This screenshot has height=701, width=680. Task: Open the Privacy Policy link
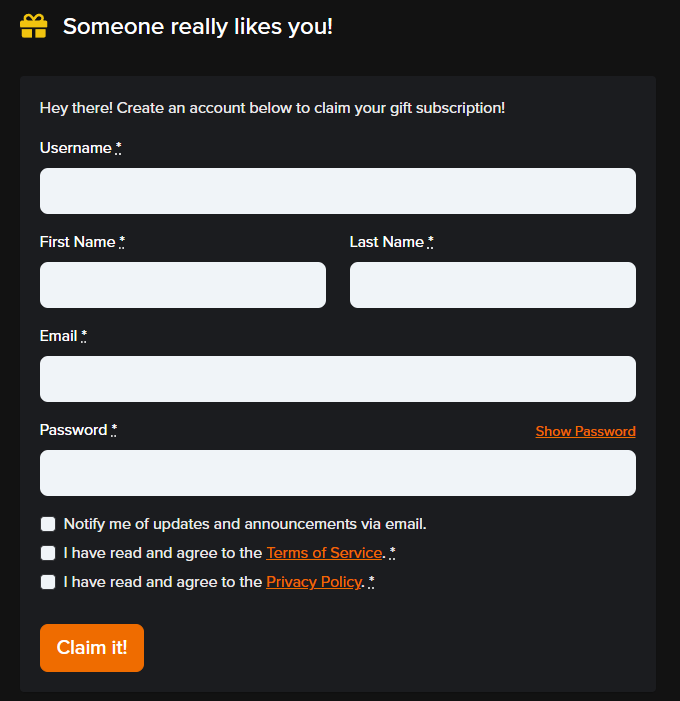tap(313, 582)
